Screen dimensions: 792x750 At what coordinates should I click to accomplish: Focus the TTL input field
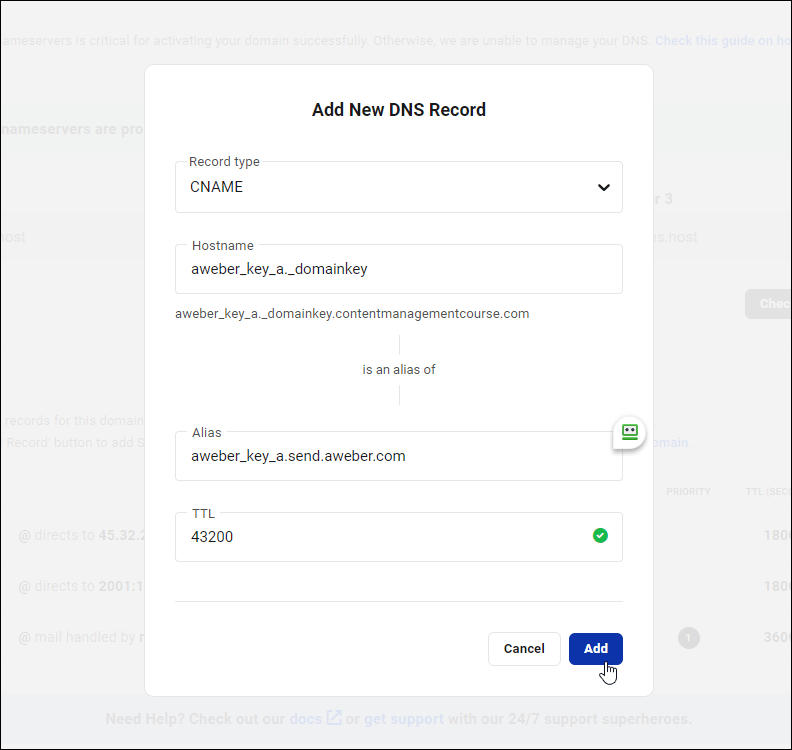[x=399, y=537]
